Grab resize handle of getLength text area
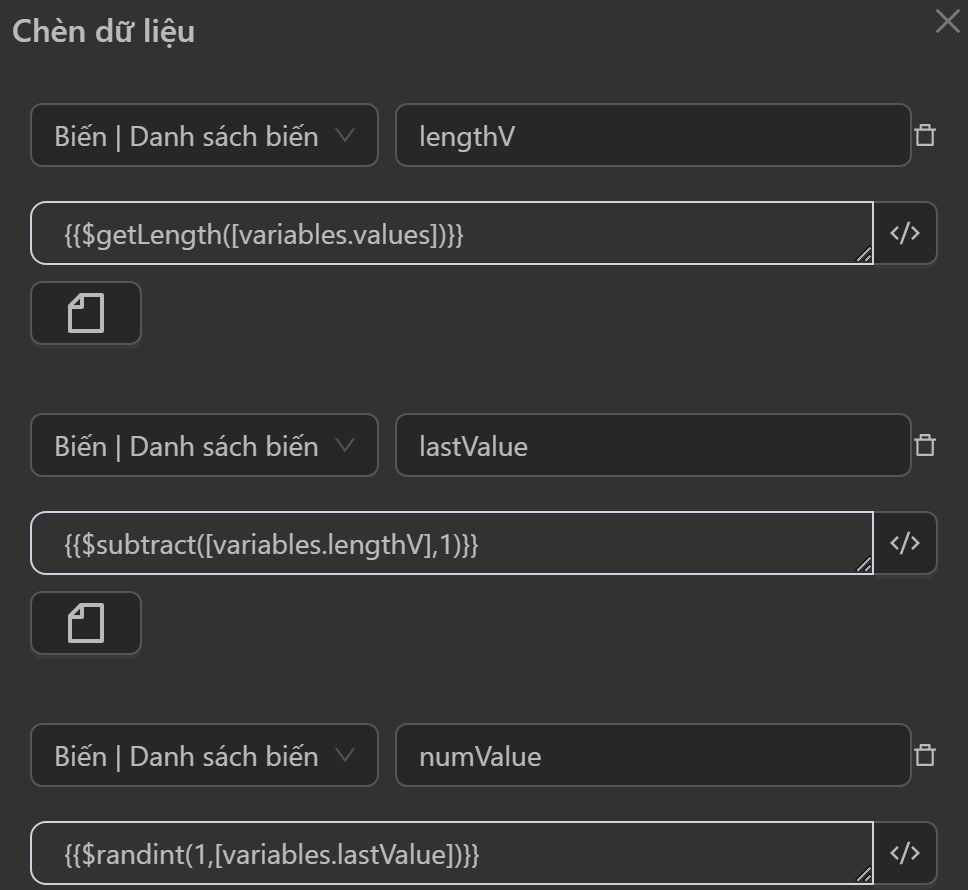This screenshot has height=890, width=968. click(x=864, y=256)
